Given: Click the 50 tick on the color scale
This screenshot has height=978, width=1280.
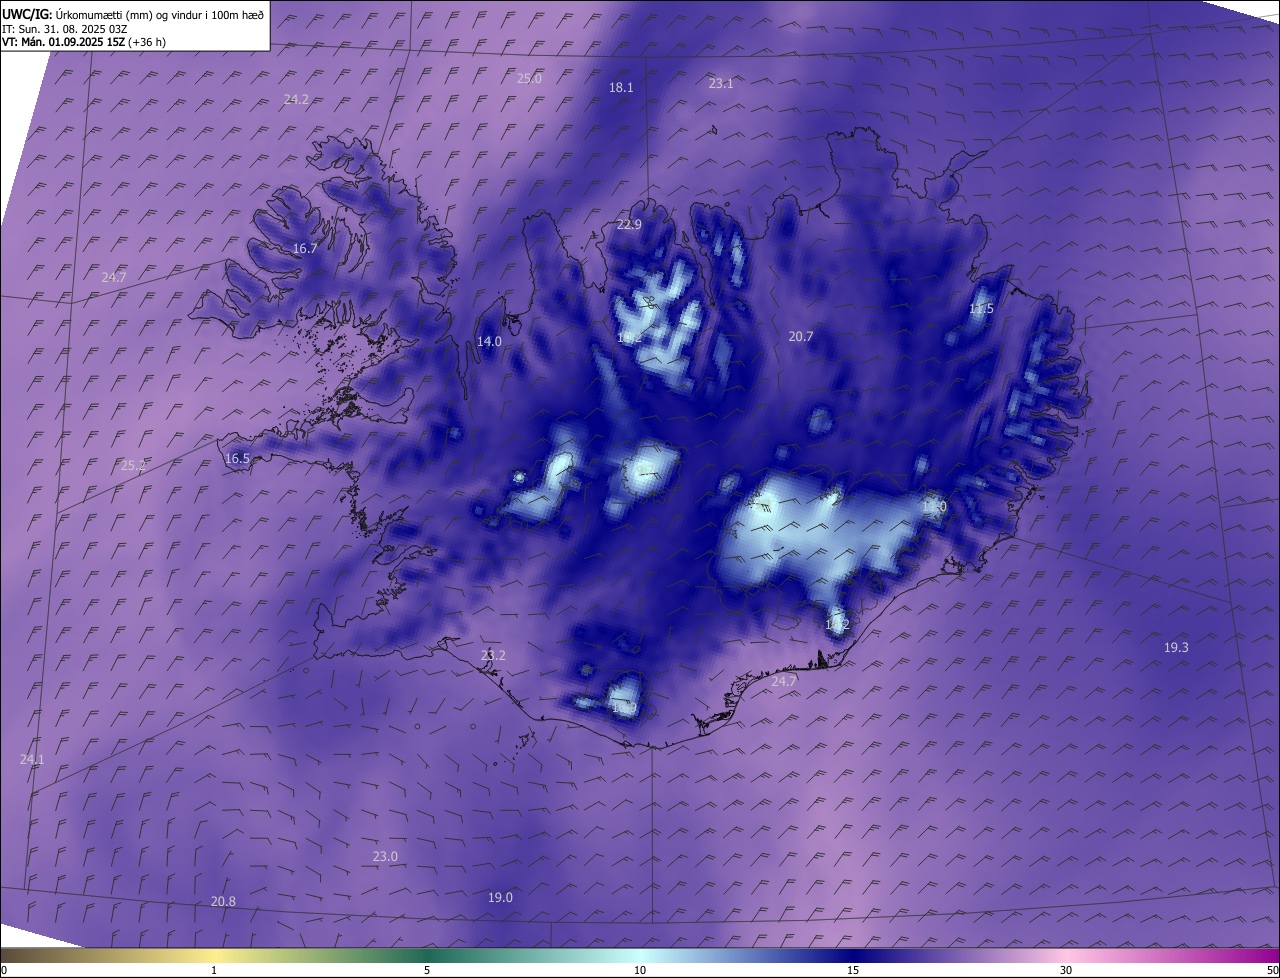Looking at the screenshot, I should [x=1272, y=970].
